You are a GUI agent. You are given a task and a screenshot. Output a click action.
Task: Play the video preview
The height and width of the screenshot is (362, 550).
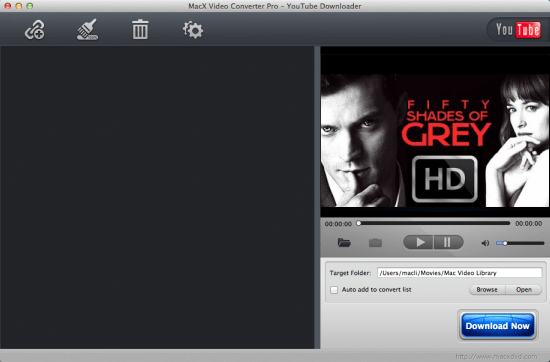coord(418,242)
